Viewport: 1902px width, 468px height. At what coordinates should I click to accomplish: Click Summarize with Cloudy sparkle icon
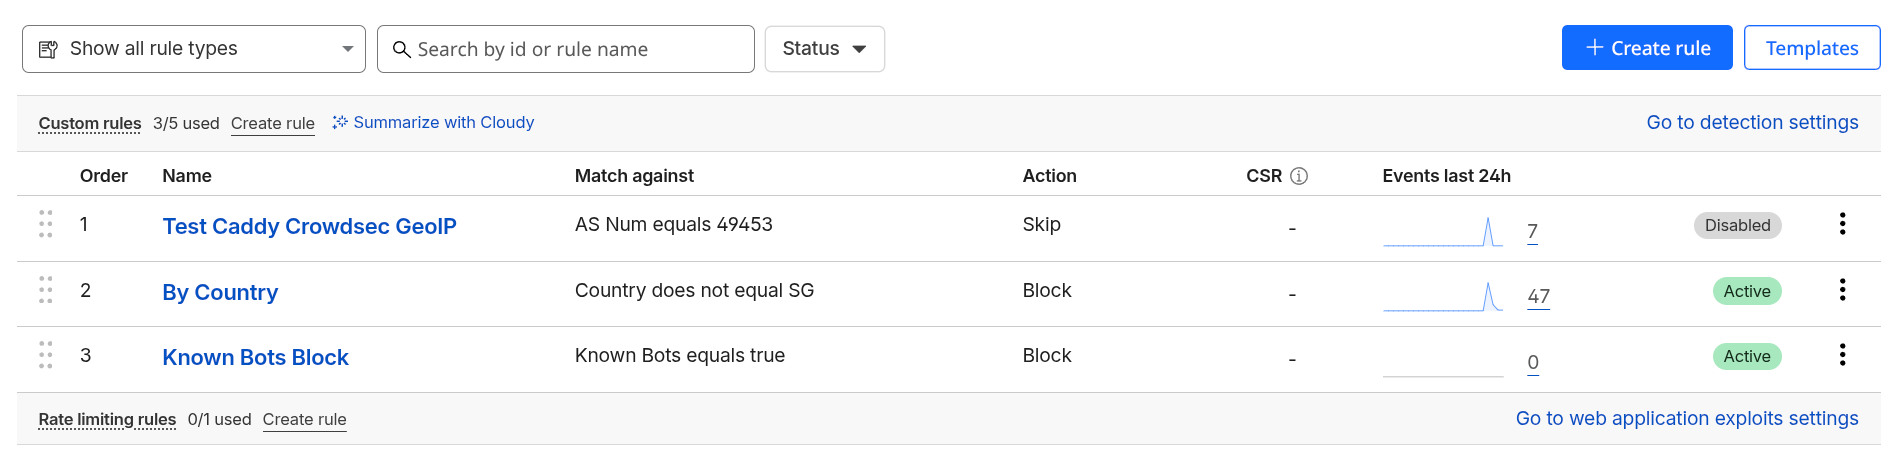340,122
